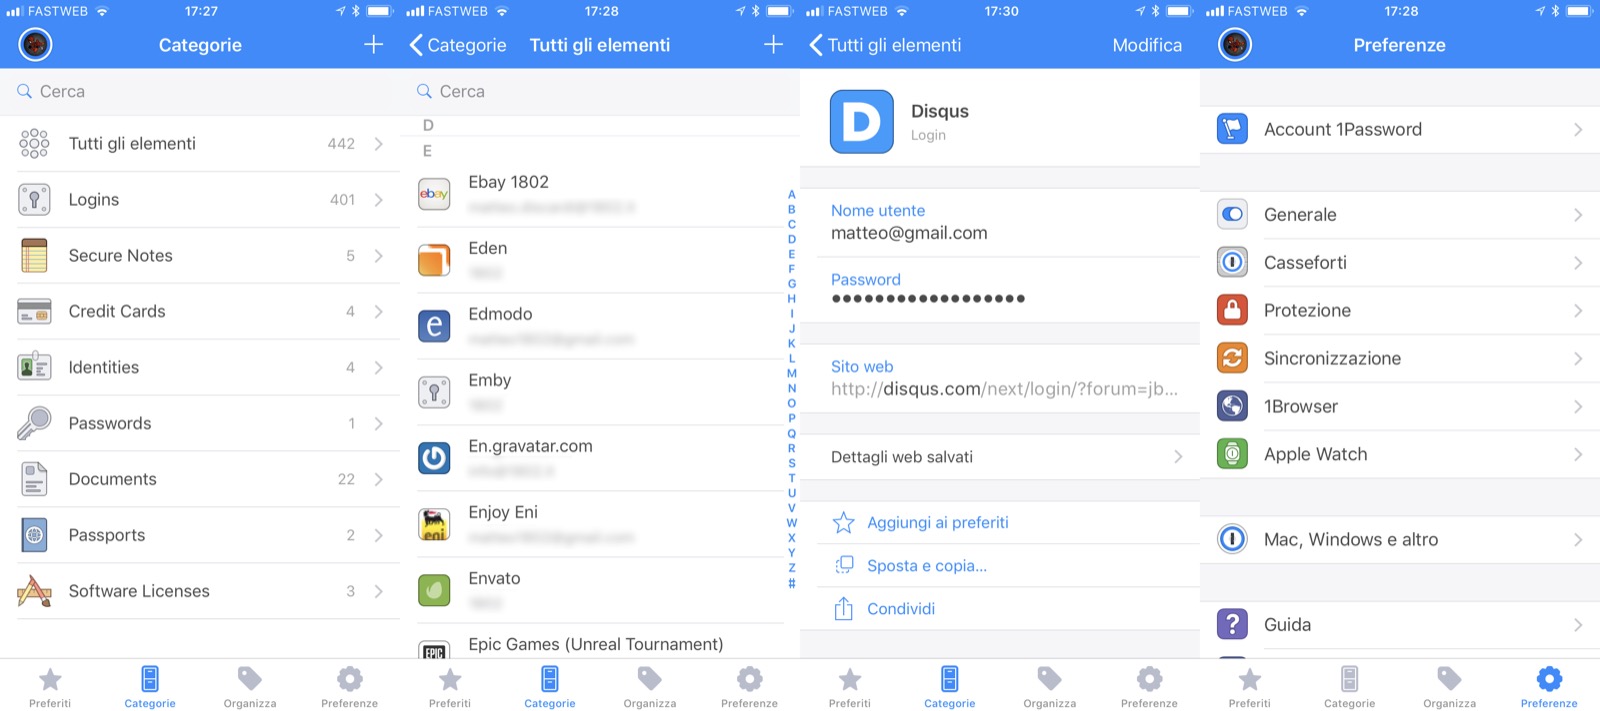Screen dimensions: 1600x711
Task: Tap the Generale toggle icon
Action: pyautogui.click(x=1232, y=214)
